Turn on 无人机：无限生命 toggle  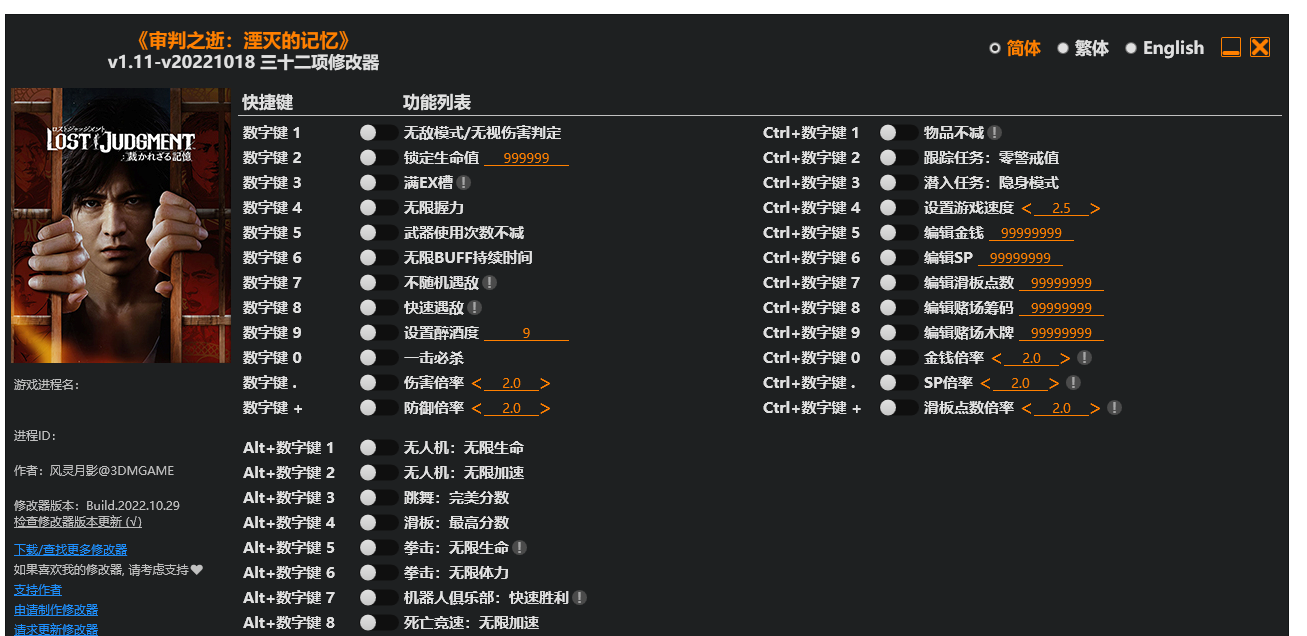coord(378,448)
